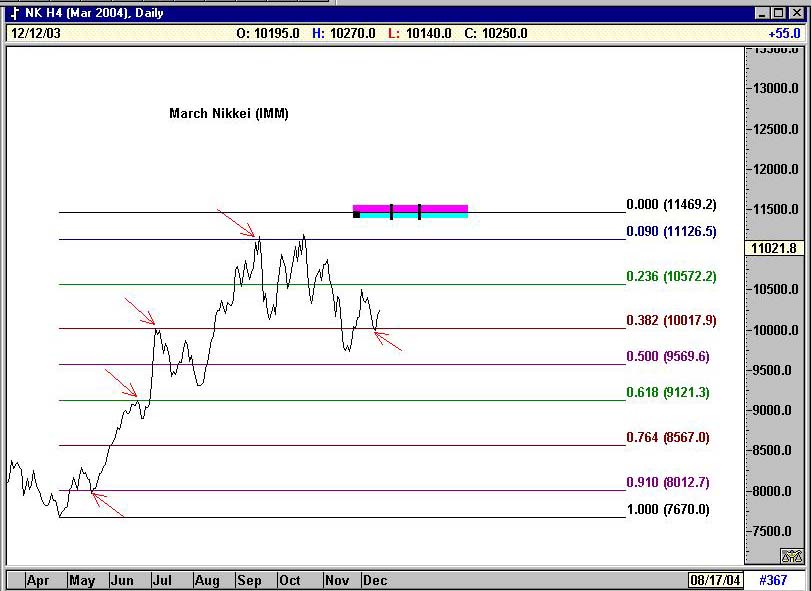The width and height of the screenshot is (811, 591).
Task: Click the balance-scale icon below the price axis
Action: click(x=792, y=556)
